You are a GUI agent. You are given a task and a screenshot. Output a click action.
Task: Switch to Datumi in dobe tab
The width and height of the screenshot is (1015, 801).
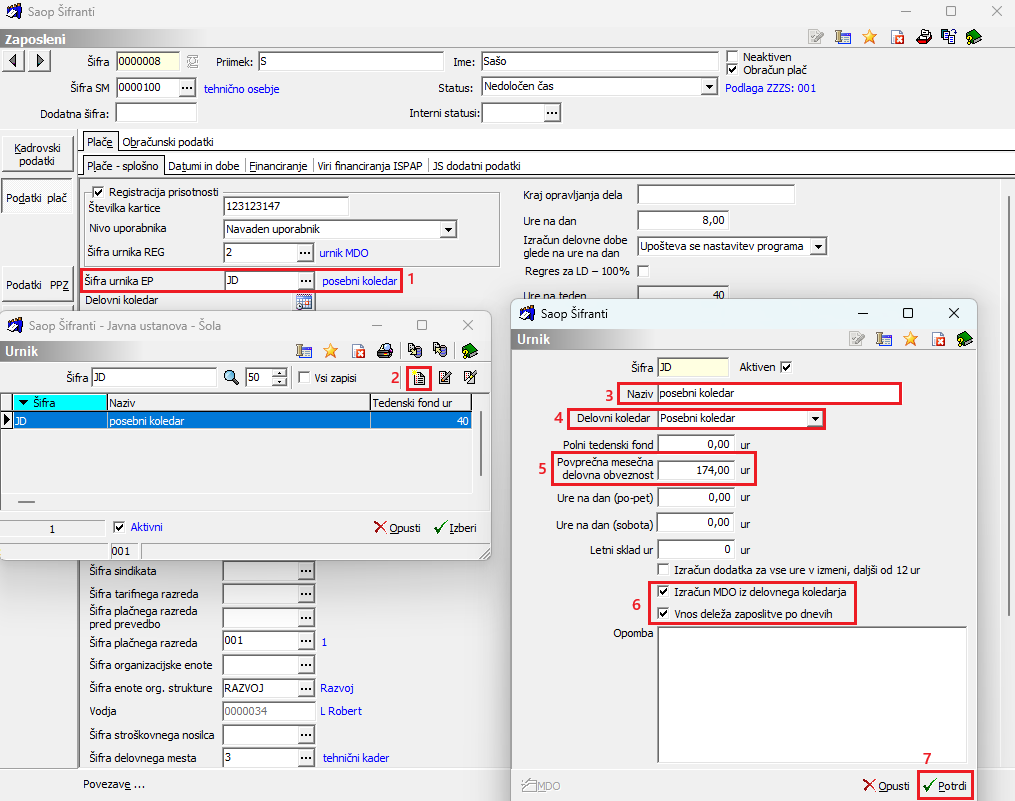(x=204, y=166)
